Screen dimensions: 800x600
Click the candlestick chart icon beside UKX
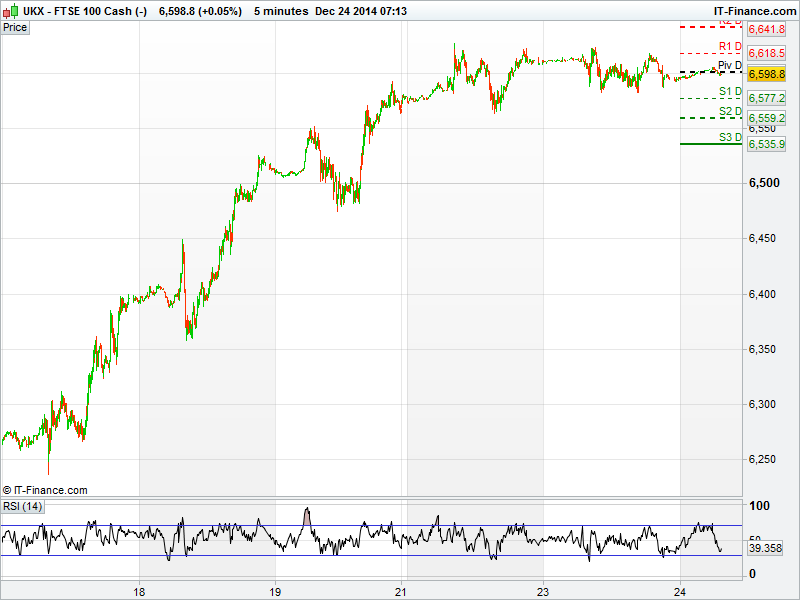(10, 11)
